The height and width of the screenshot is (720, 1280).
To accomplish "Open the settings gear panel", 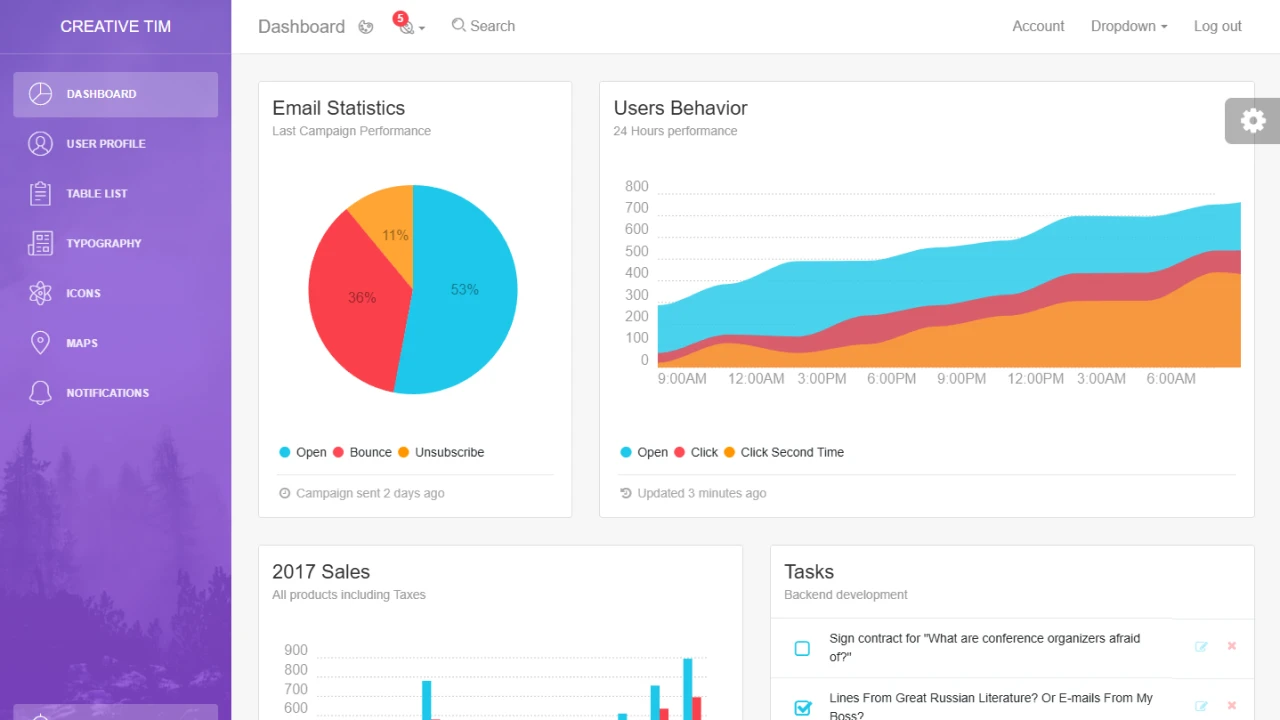I will (x=1253, y=121).
